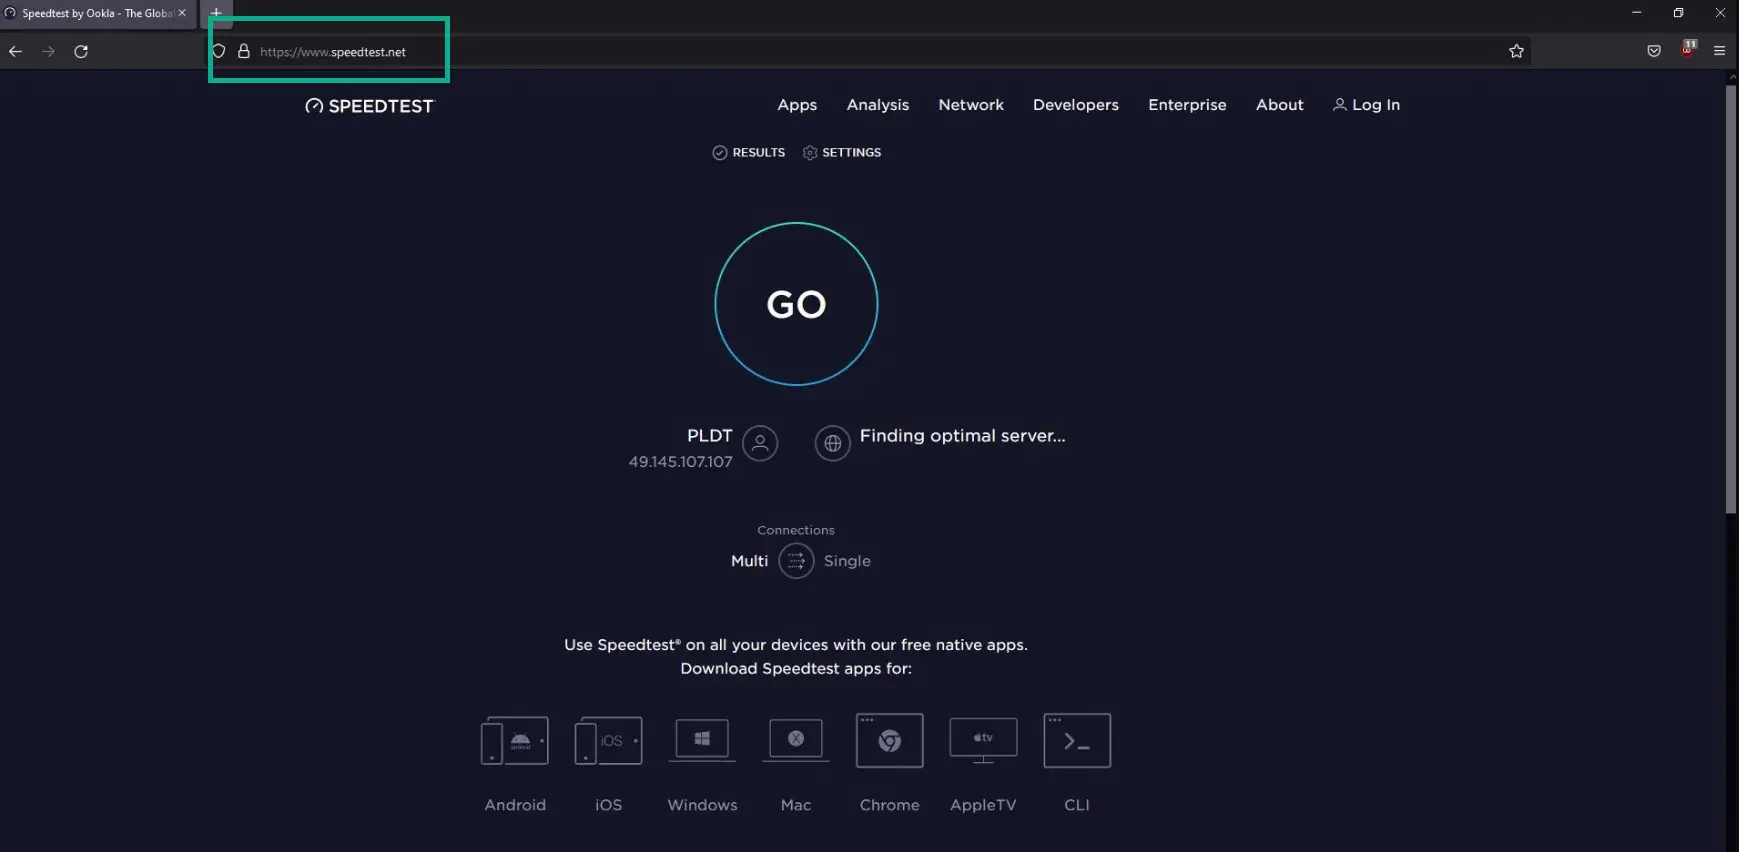Click the red extension icon in the toolbar
This screenshot has height=852, width=1739.
(1688, 49)
